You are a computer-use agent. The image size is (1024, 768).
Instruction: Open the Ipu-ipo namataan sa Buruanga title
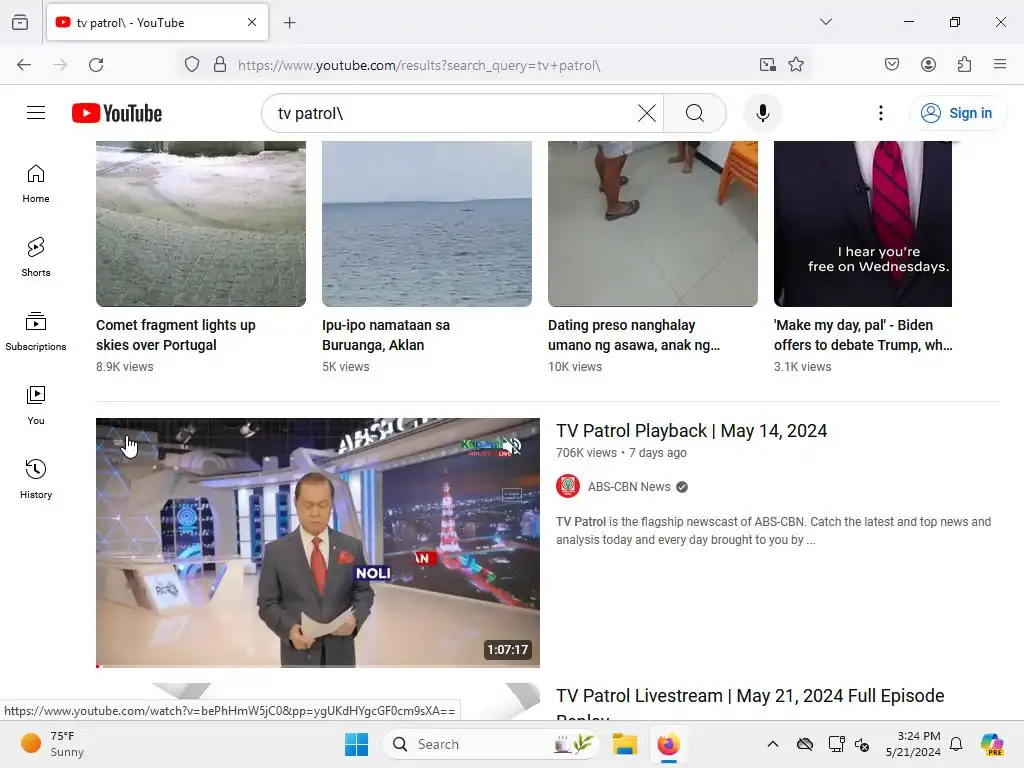(x=386, y=335)
